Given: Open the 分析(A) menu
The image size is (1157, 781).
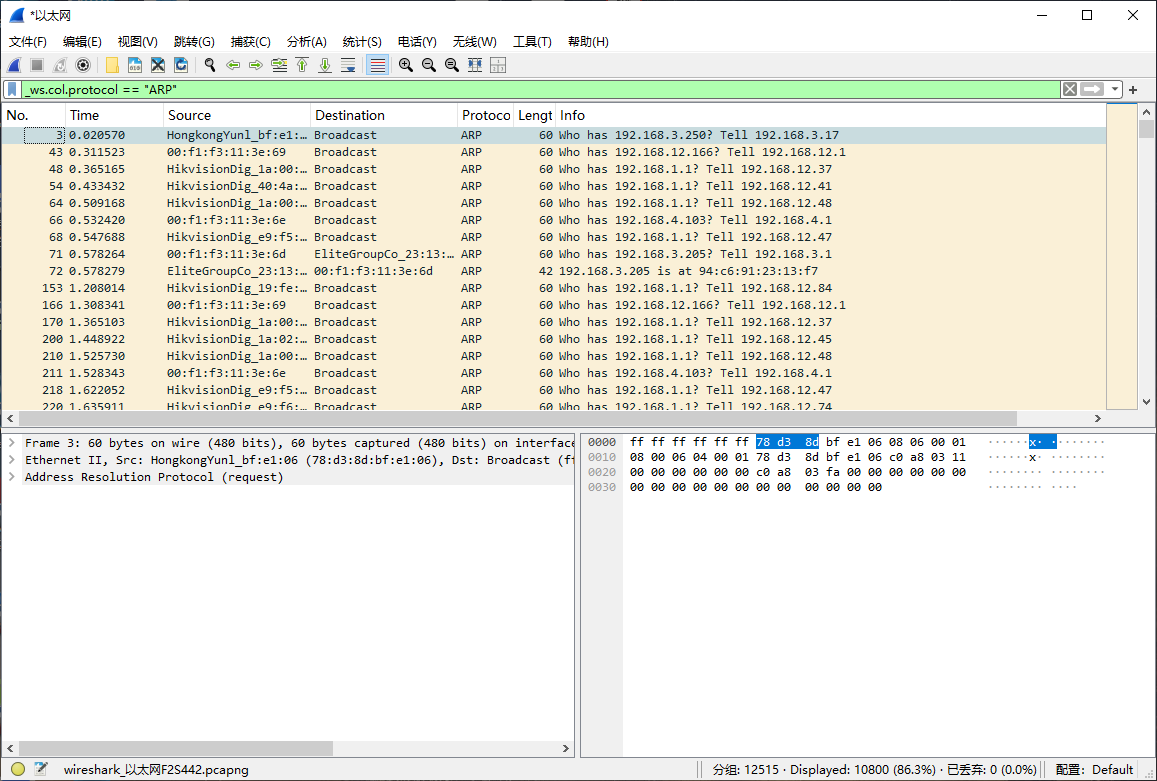Looking at the screenshot, I should click(306, 41).
